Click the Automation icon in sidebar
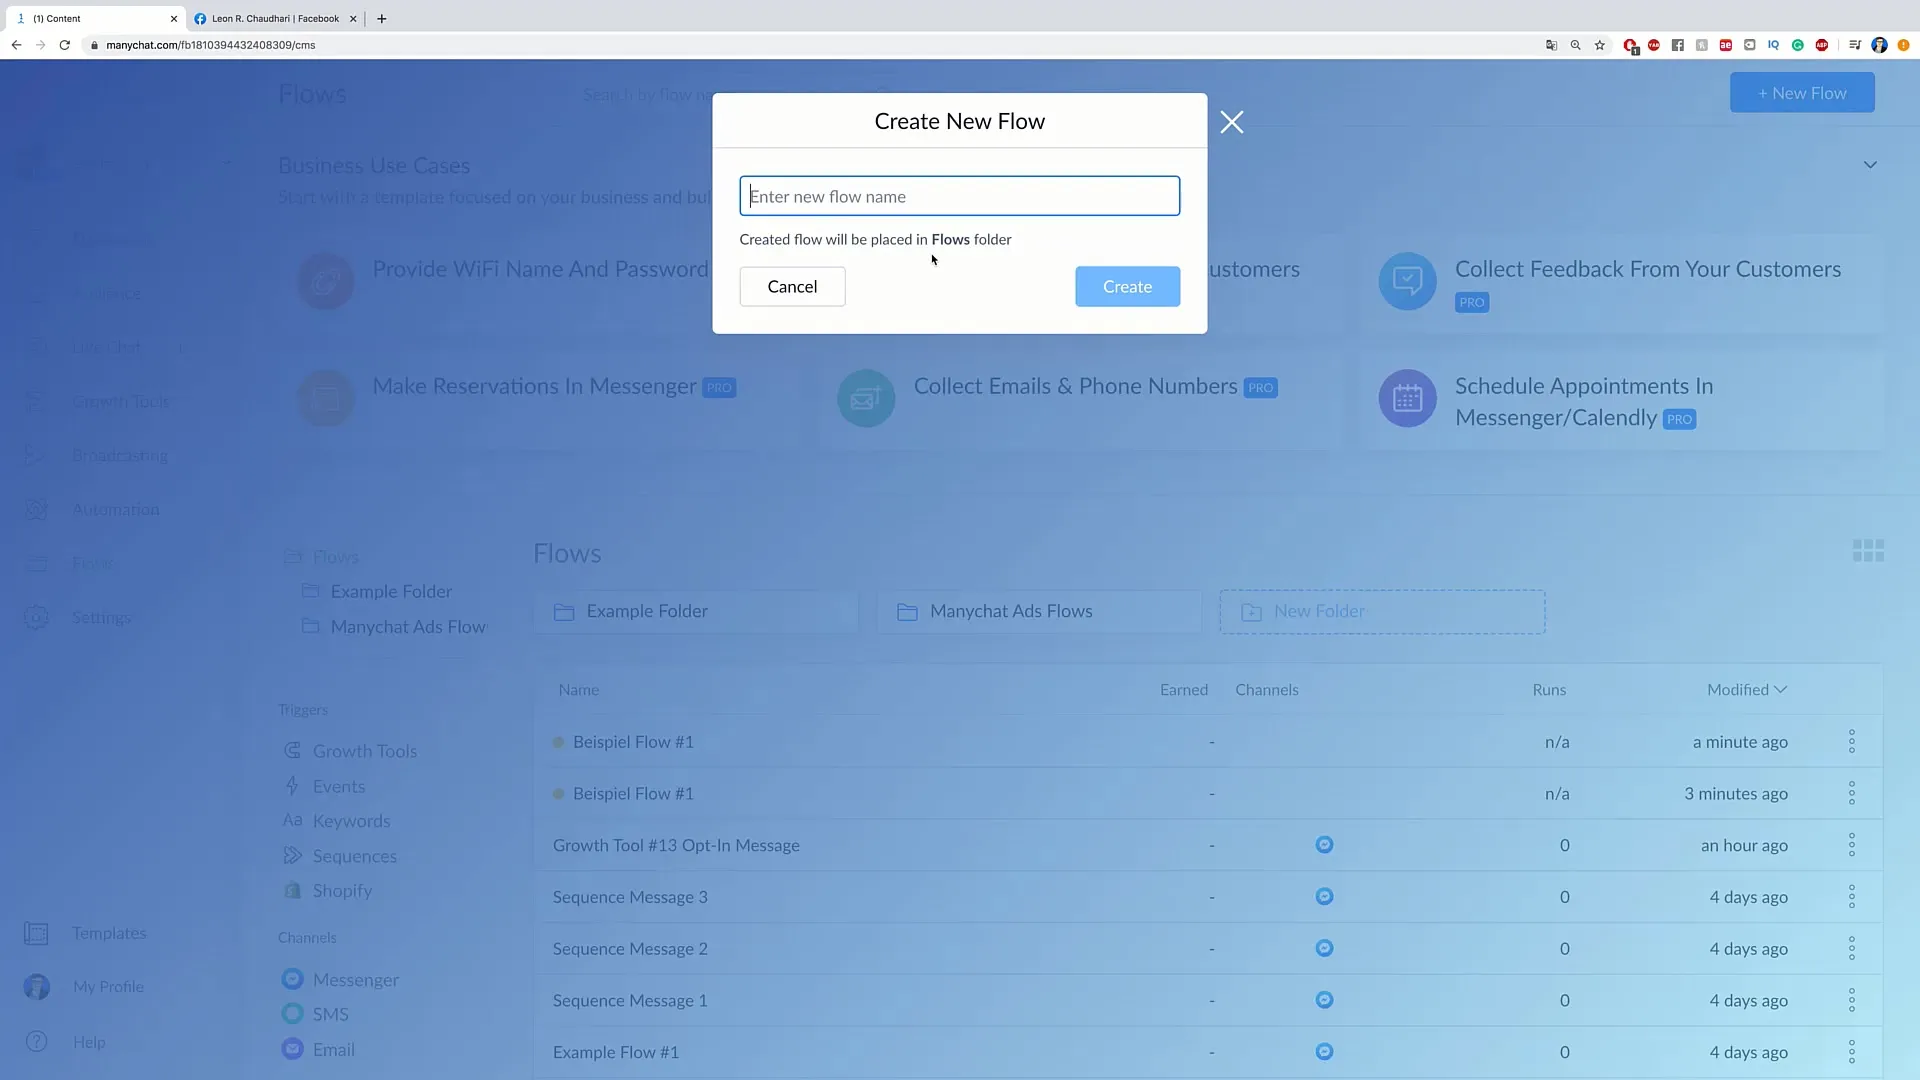Image resolution: width=1920 pixels, height=1080 pixels. pos(36,508)
